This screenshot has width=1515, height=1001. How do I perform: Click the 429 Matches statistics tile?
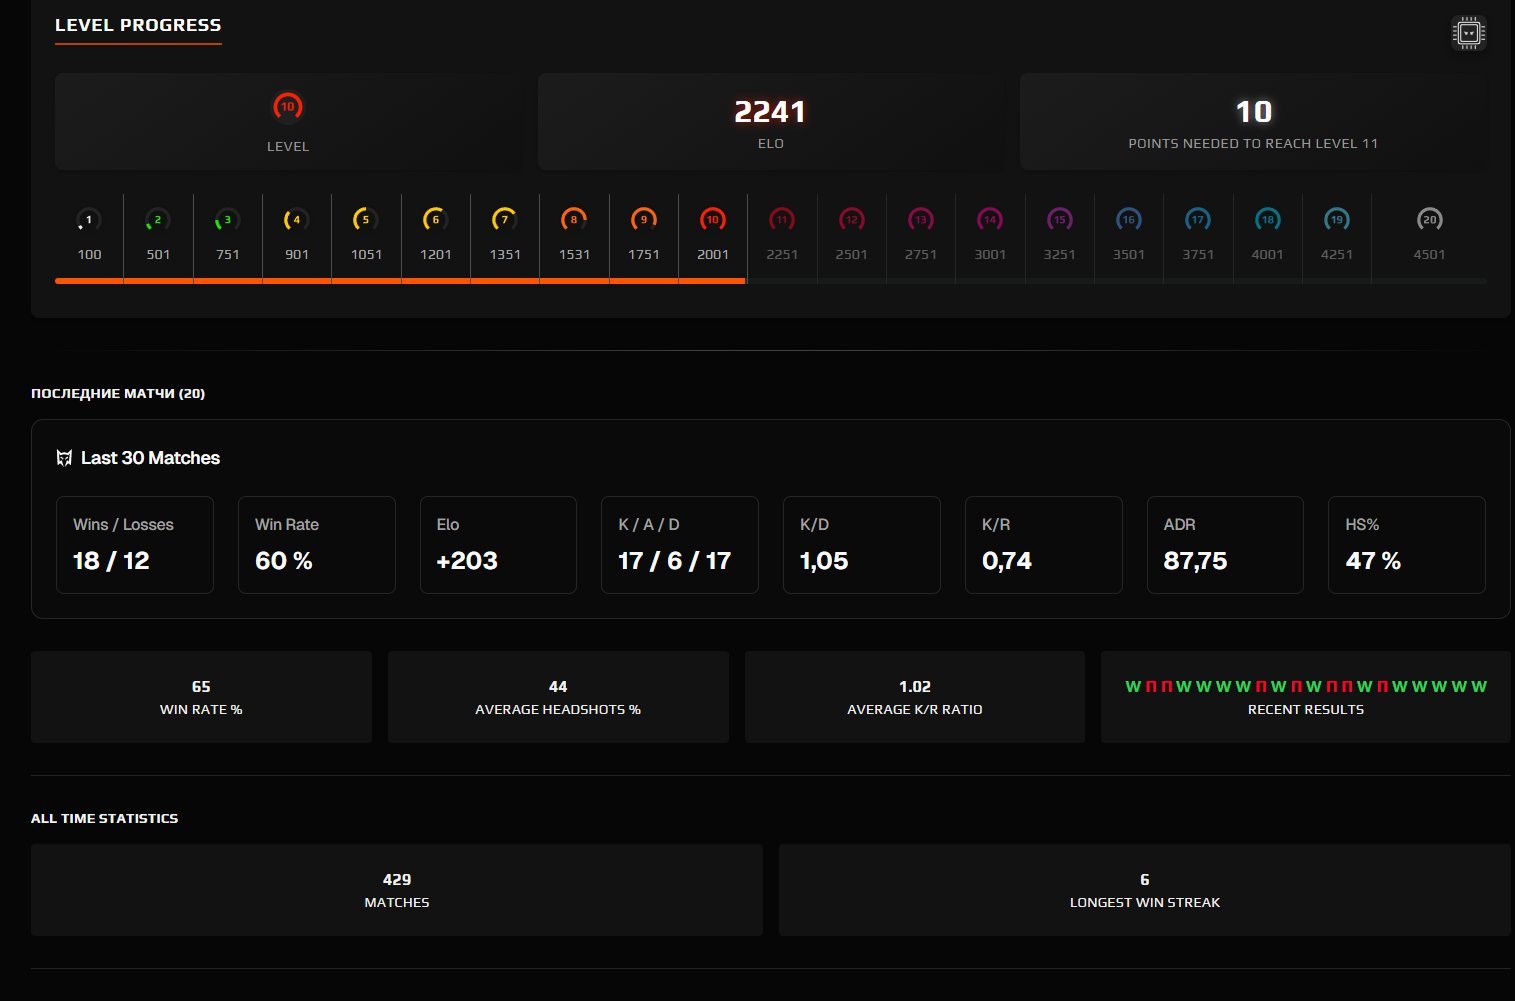point(396,890)
